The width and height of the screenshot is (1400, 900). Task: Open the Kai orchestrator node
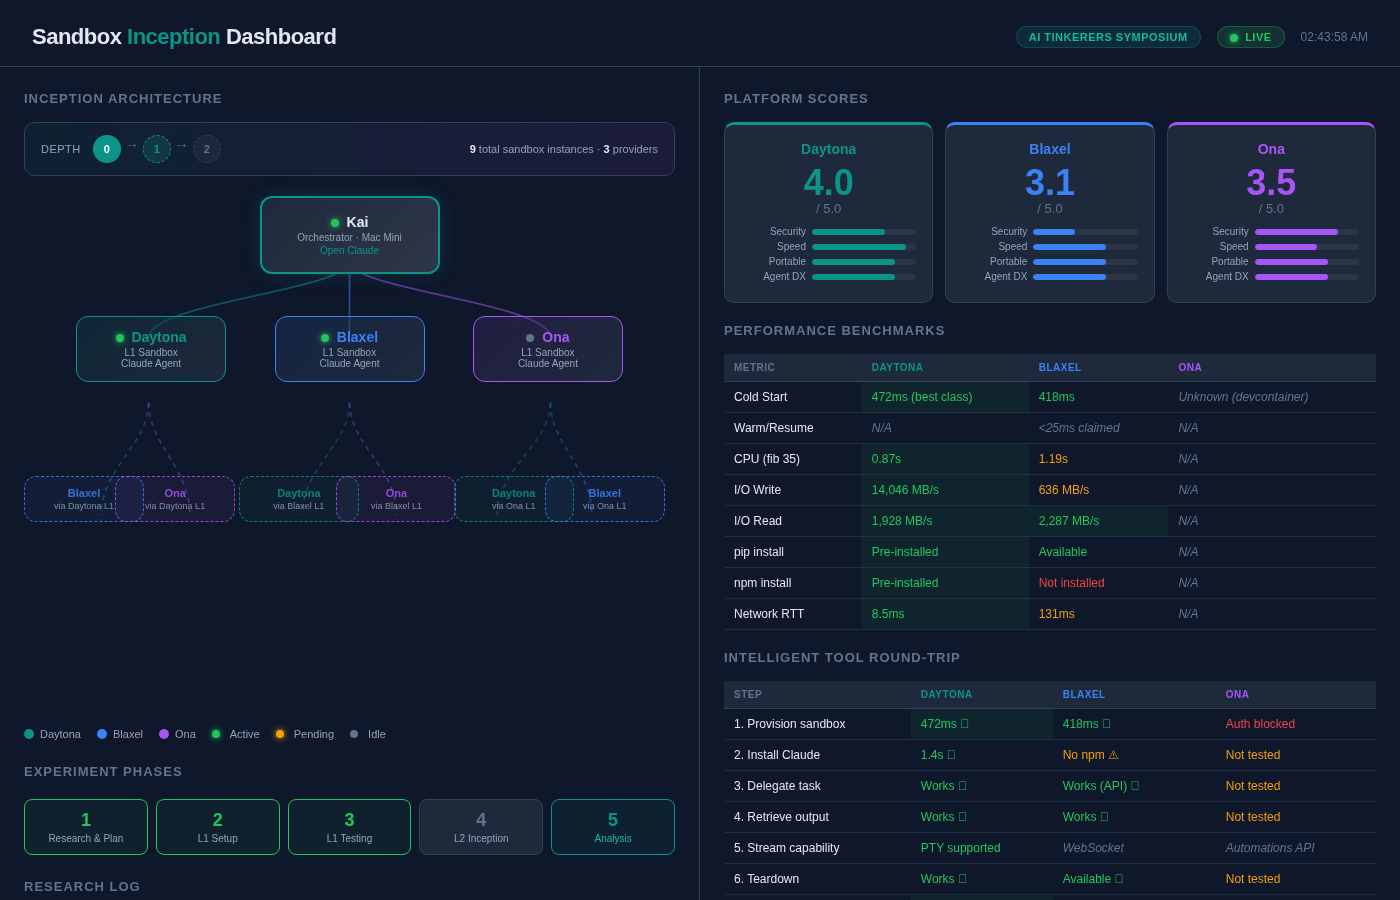(350, 235)
